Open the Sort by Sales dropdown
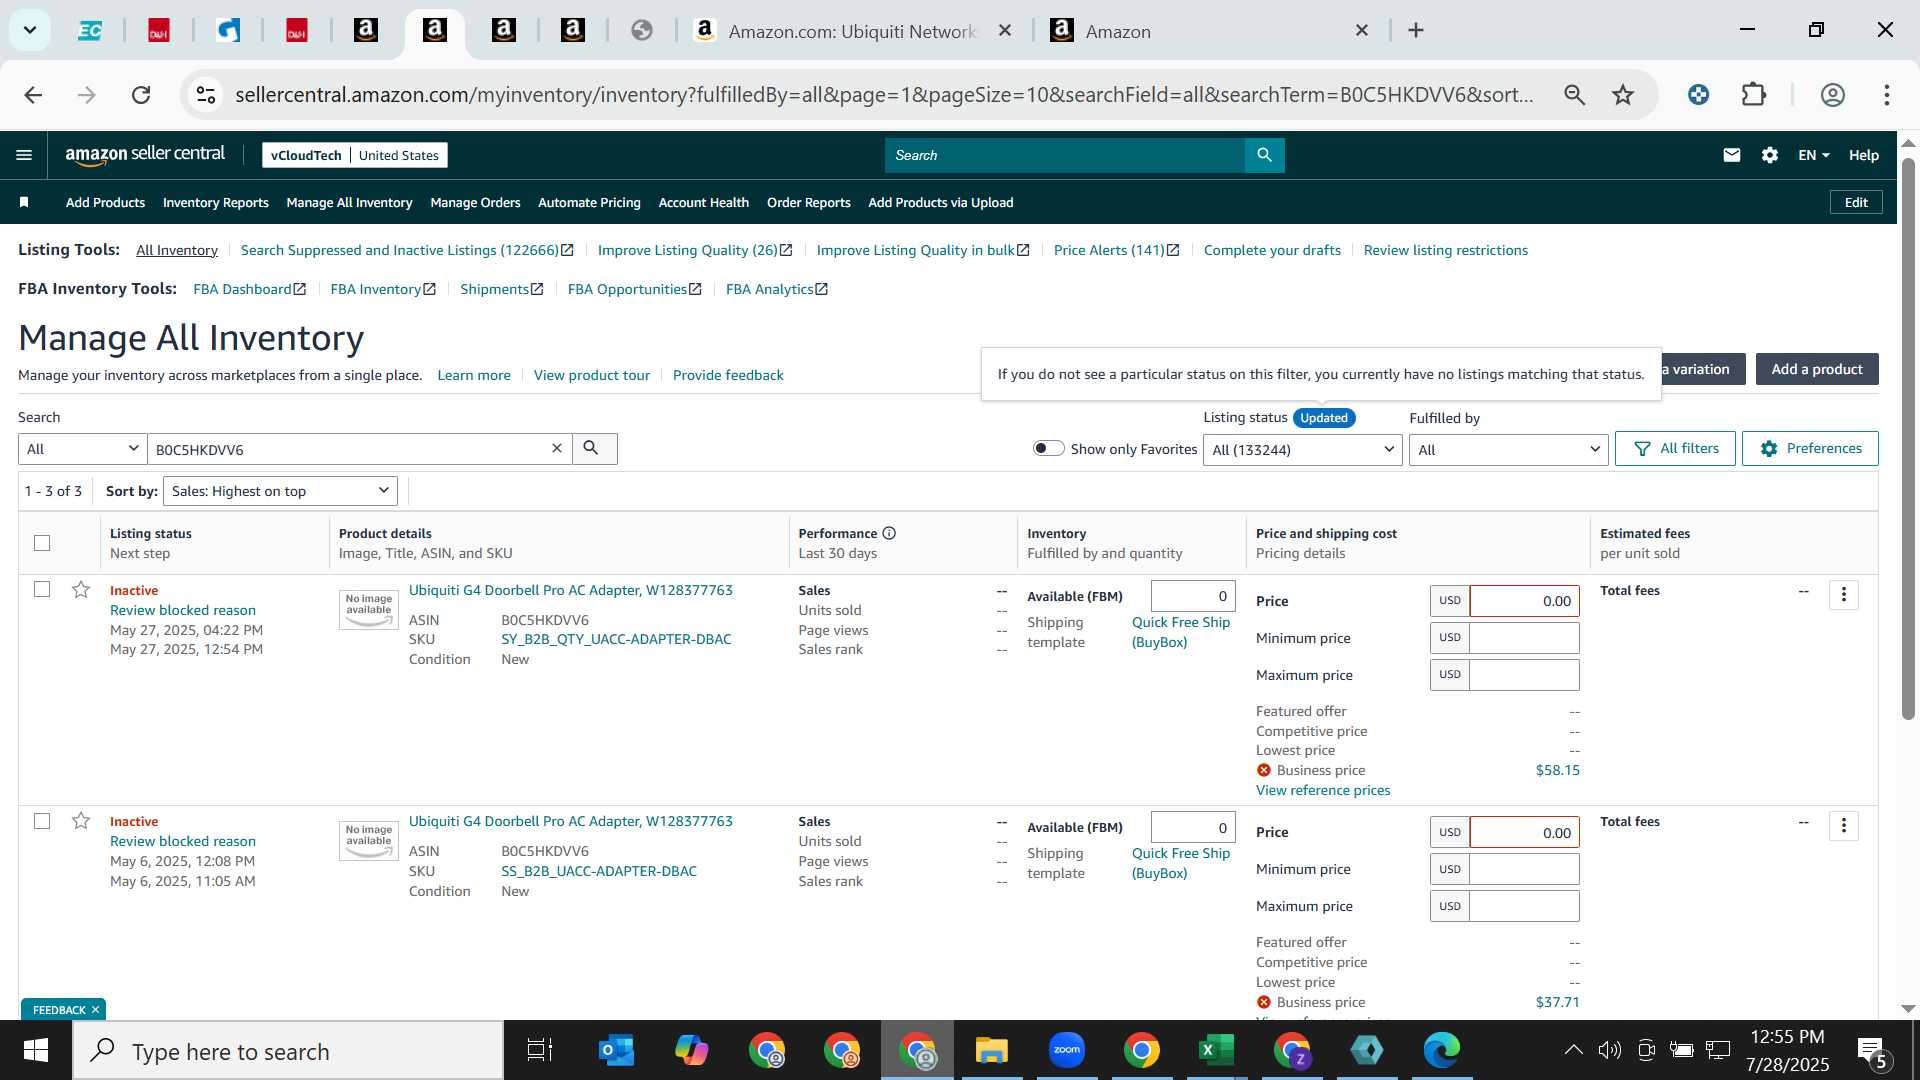 coord(280,491)
